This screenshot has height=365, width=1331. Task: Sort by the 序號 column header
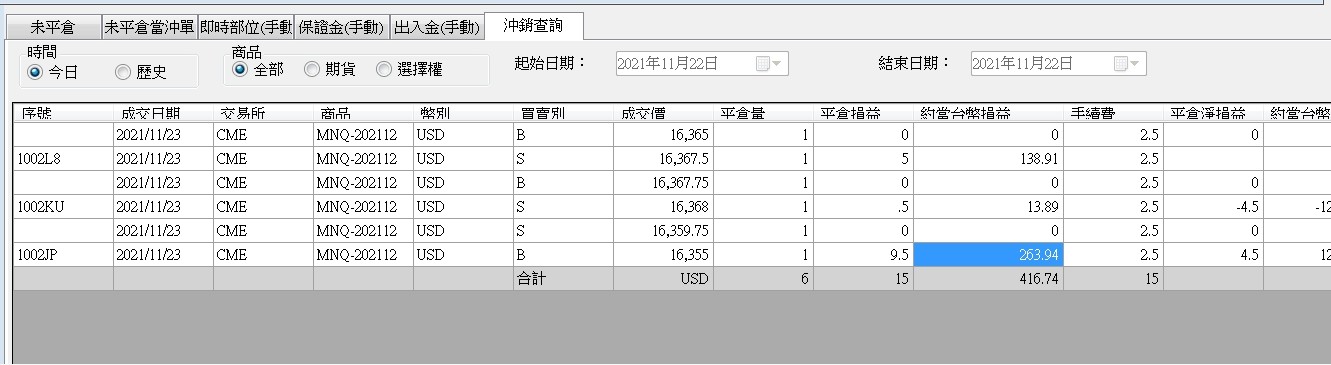pyautogui.click(x=63, y=113)
